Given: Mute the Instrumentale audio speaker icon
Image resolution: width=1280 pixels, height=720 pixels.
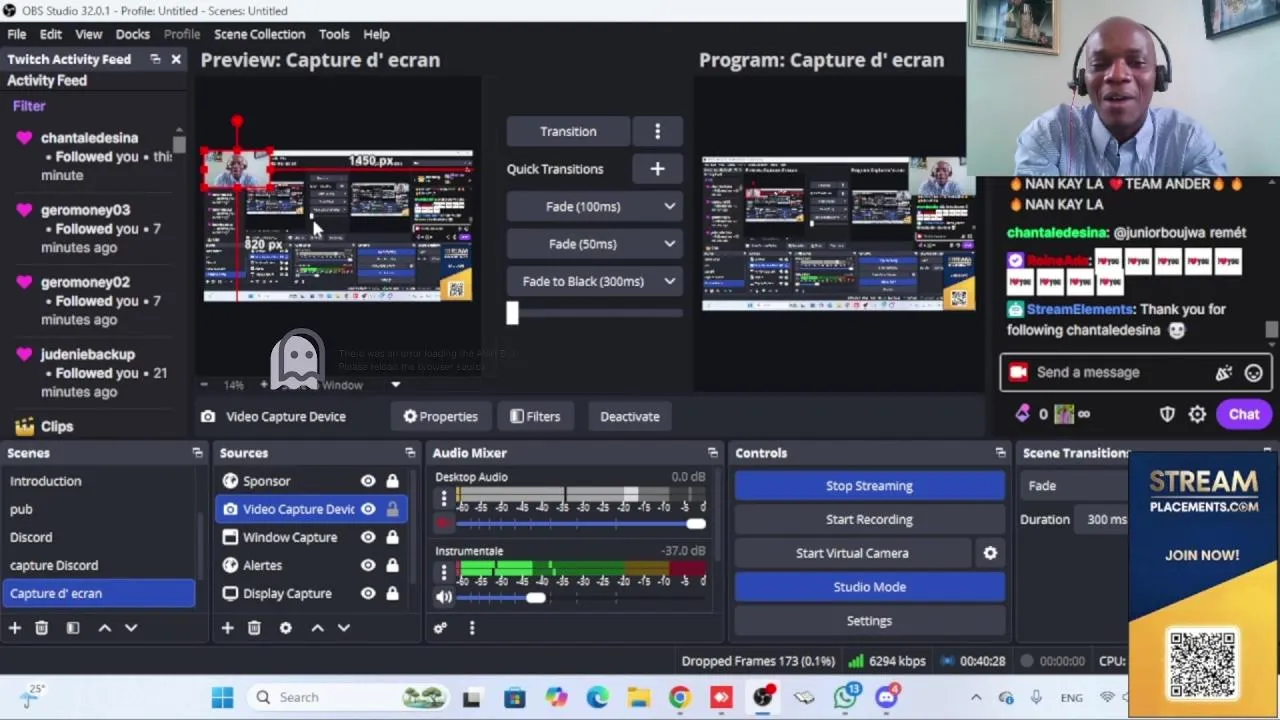Looking at the screenshot, I should tap(444, 597).
